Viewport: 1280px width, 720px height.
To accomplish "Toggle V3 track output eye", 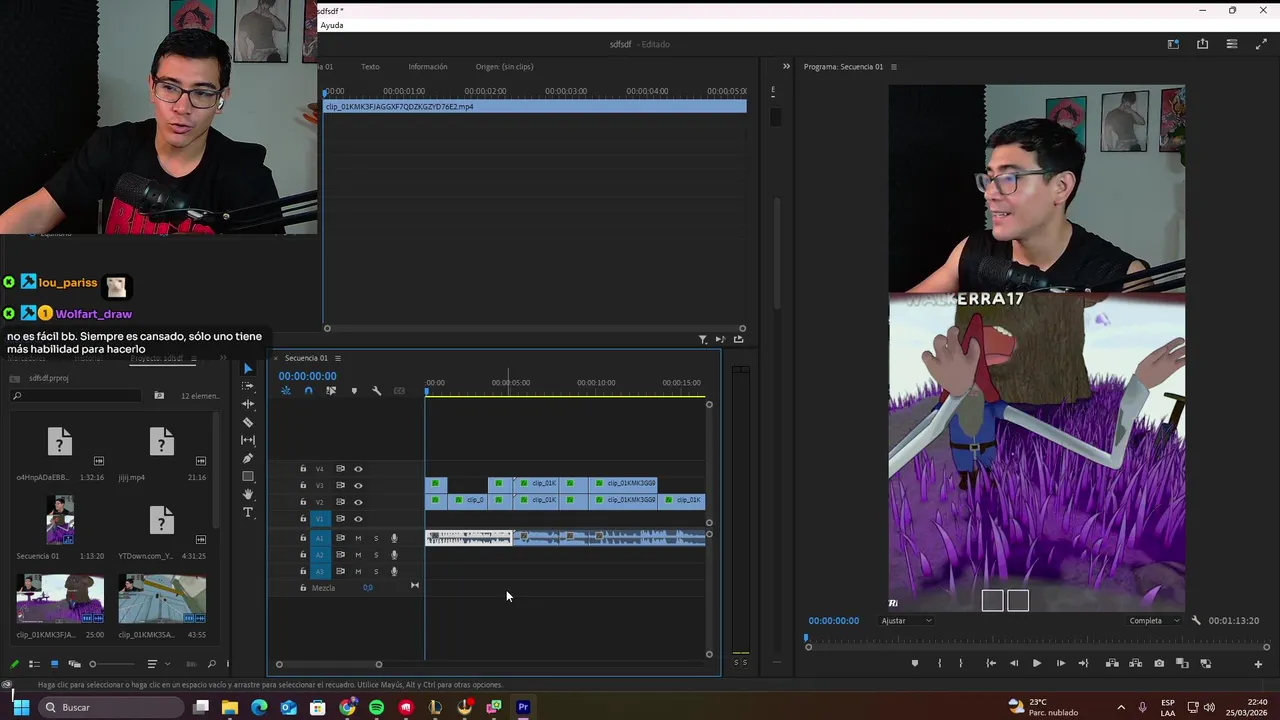I will (358, 486).
